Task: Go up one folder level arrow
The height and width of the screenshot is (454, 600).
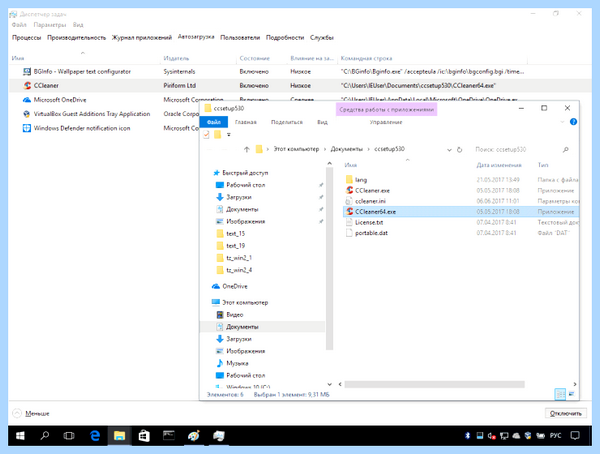Action: pos(246,150)
